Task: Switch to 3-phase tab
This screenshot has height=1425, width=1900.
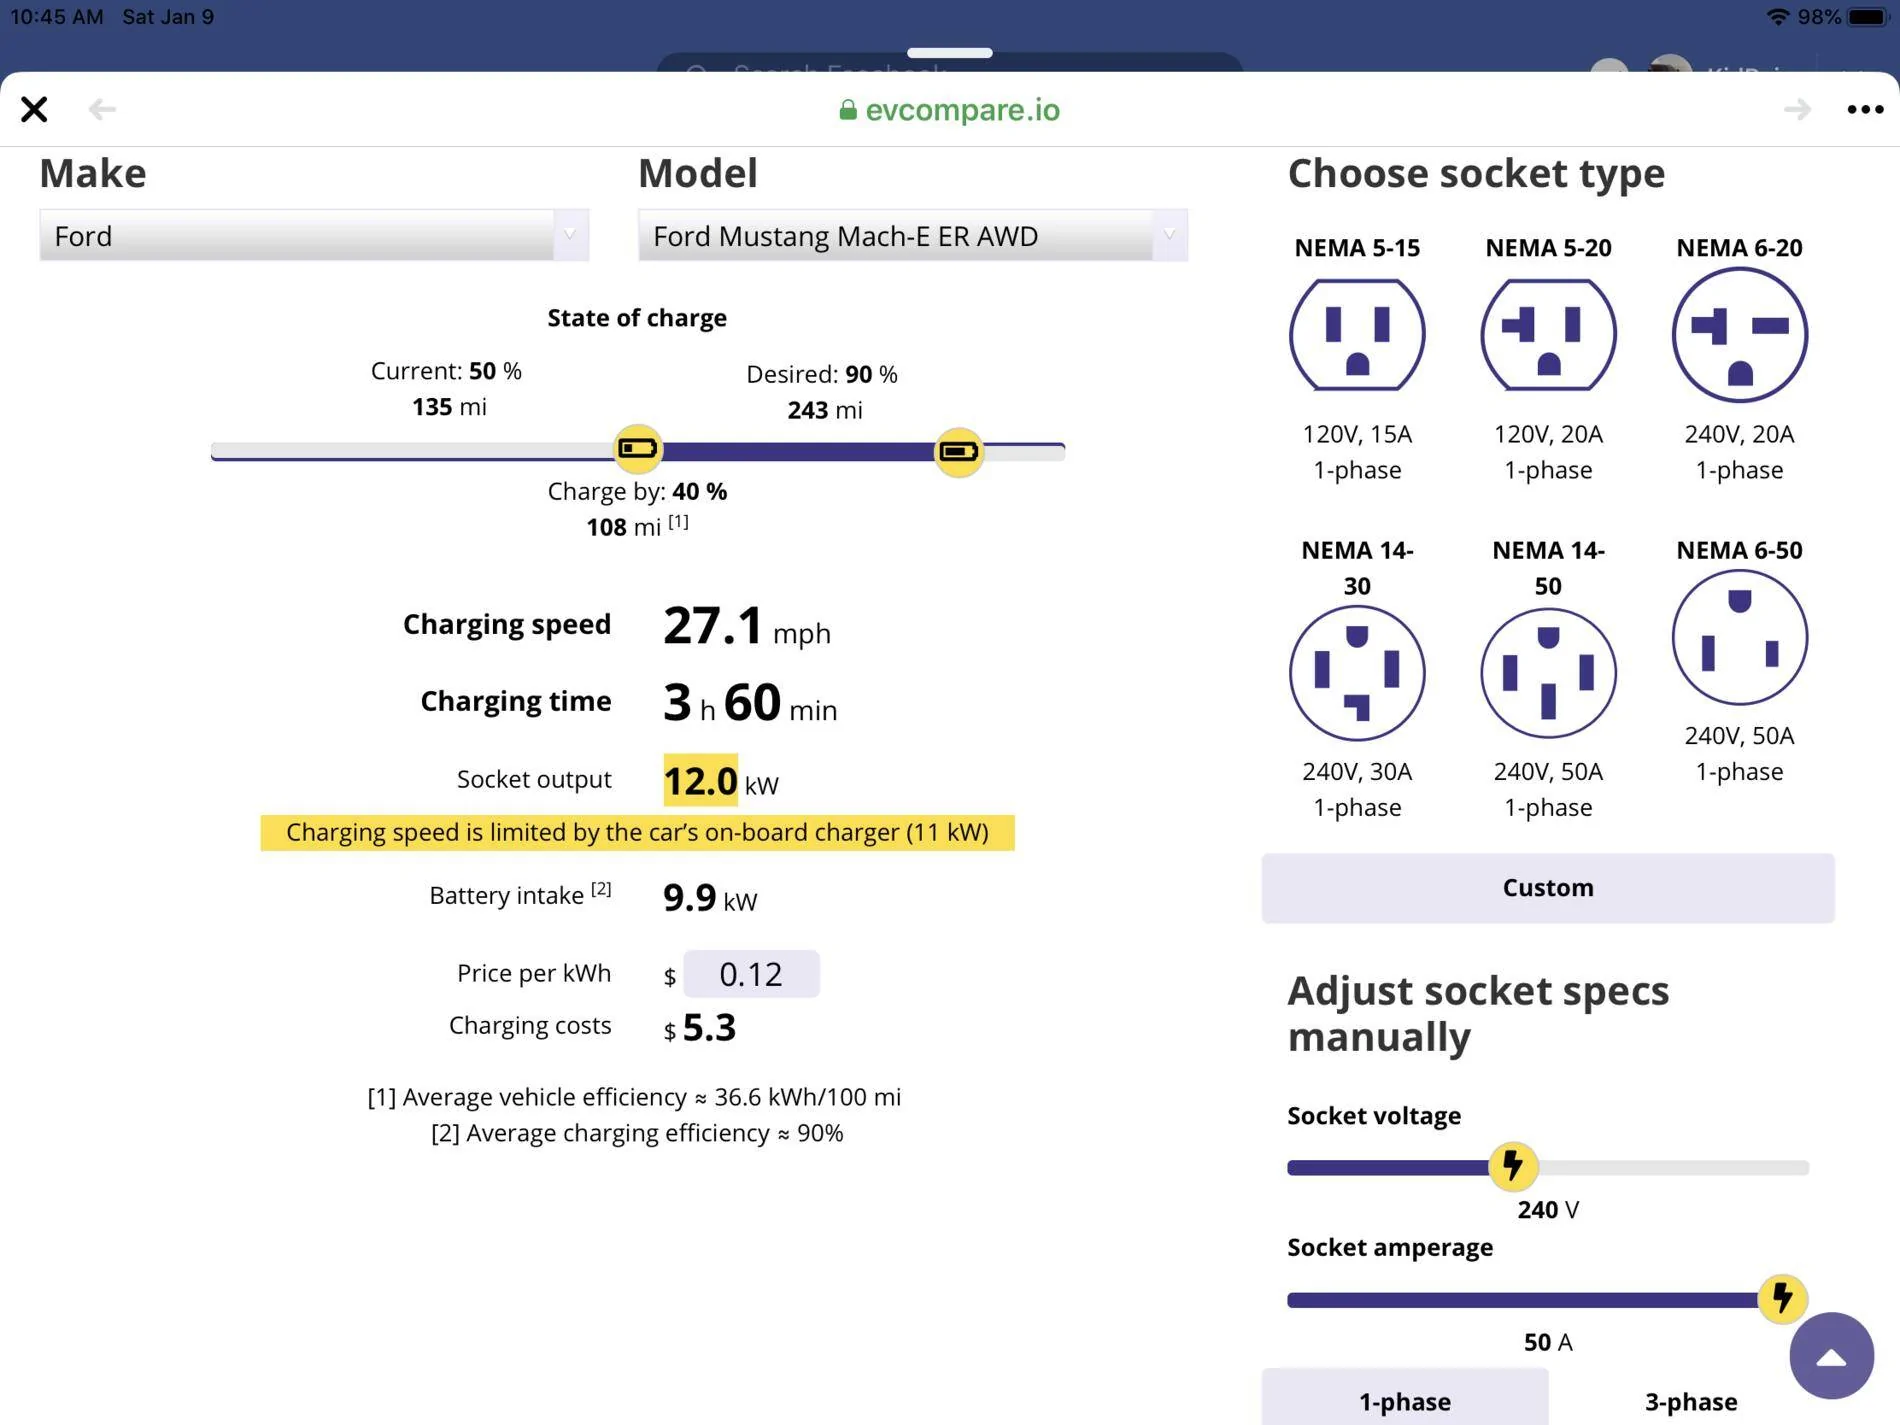Action: click(1691, 1400)
